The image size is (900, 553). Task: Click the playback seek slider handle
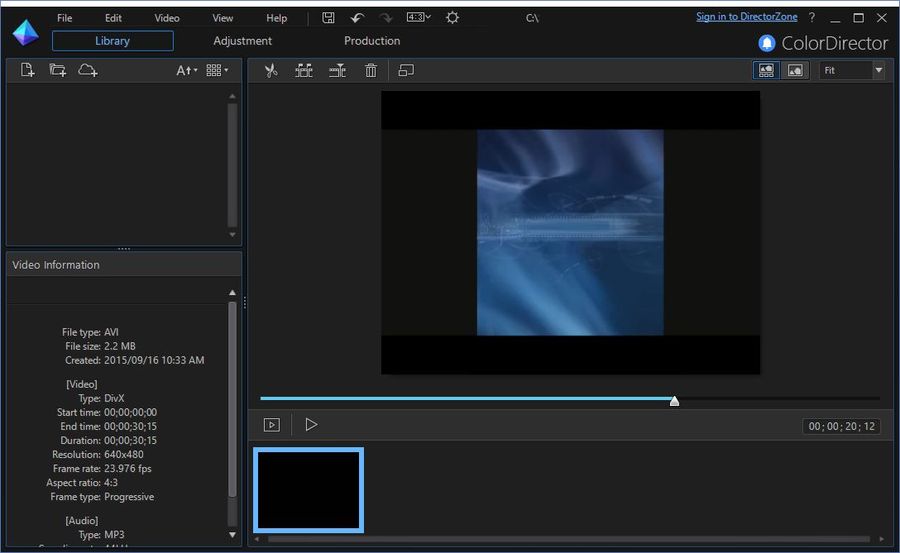(674, 401)
